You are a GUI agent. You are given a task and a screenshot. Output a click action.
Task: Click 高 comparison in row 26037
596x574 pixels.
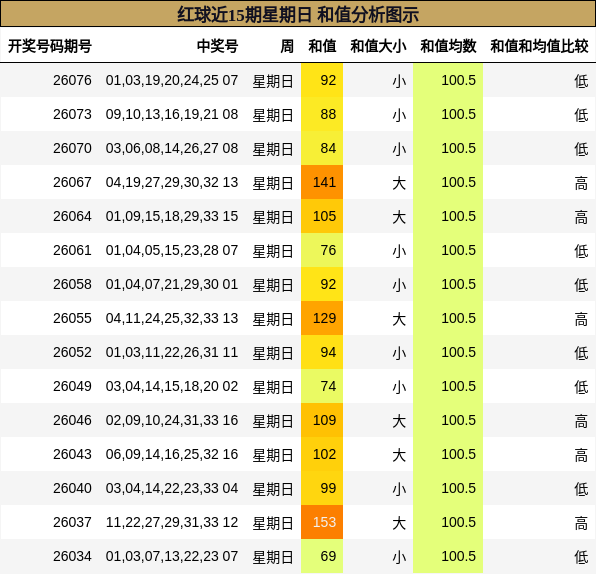coord(582,523)
